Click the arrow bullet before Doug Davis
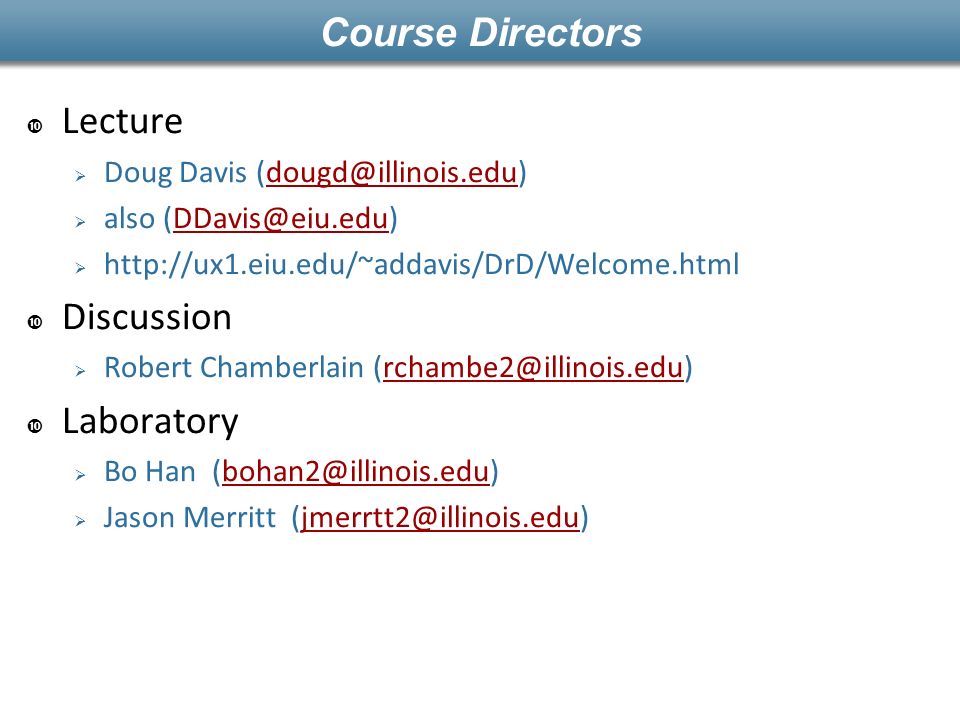 click(x=80, y=176)
